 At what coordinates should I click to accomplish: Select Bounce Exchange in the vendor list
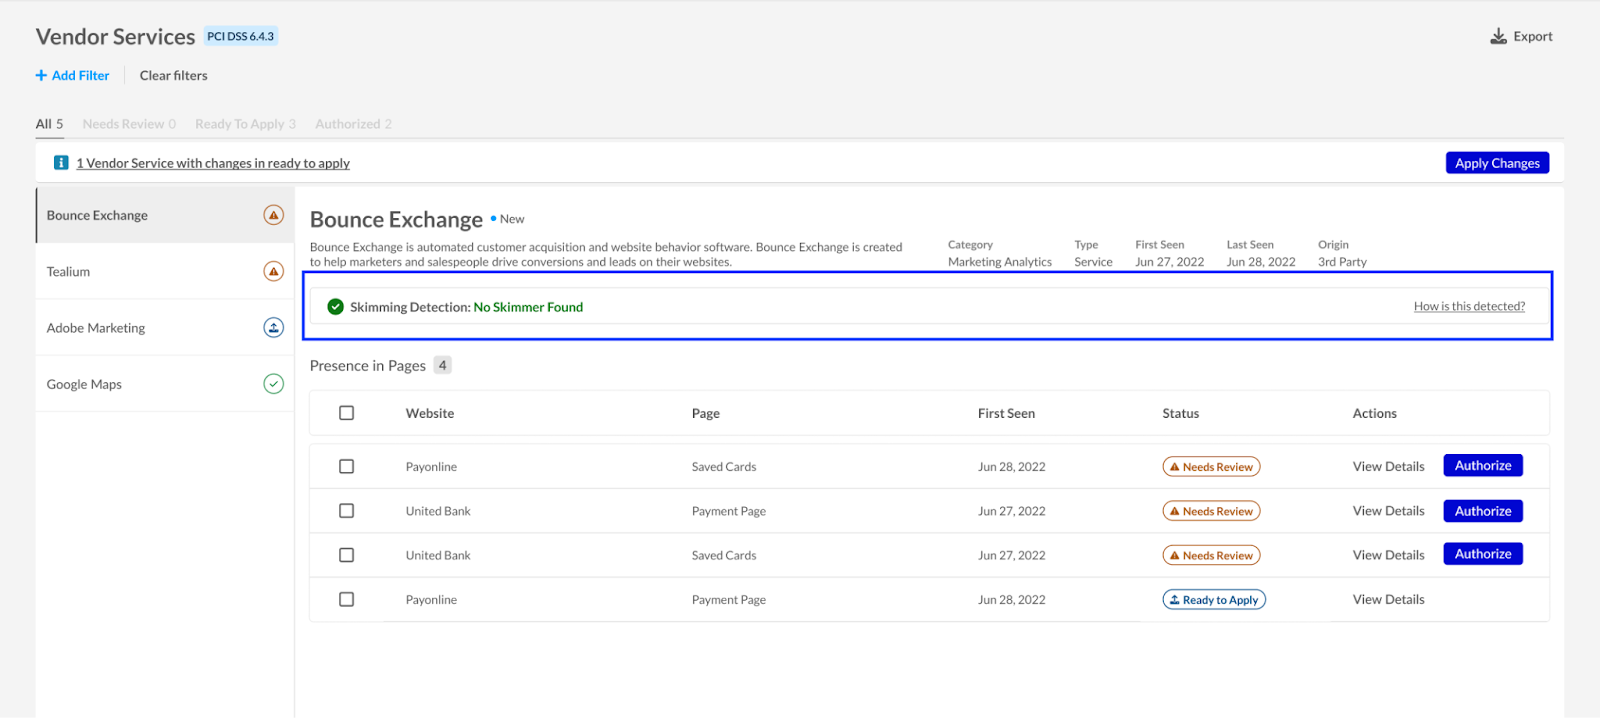[165, 215]
